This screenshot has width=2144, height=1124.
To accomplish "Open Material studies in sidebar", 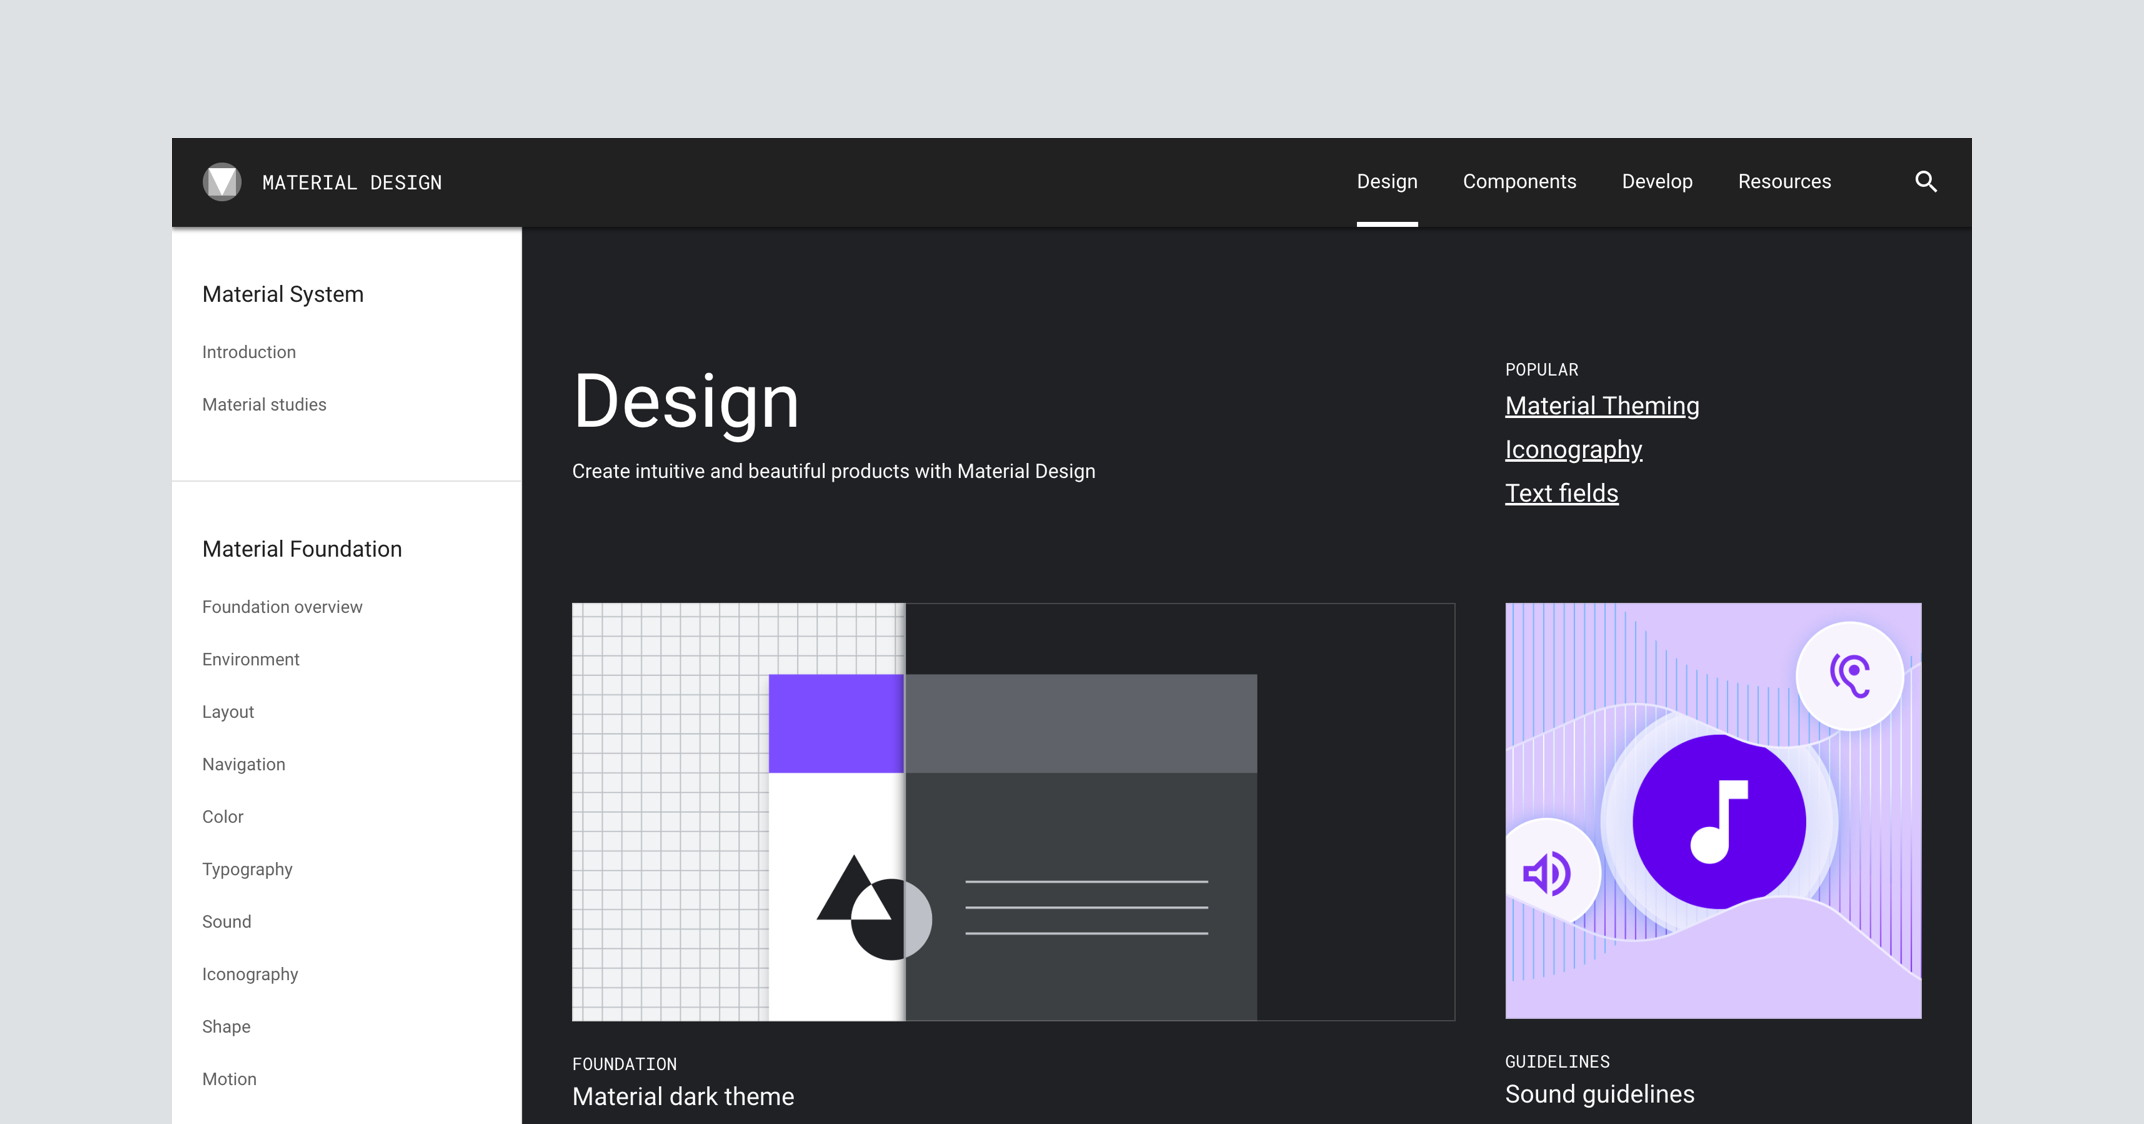I will click(x=264, y=405).
